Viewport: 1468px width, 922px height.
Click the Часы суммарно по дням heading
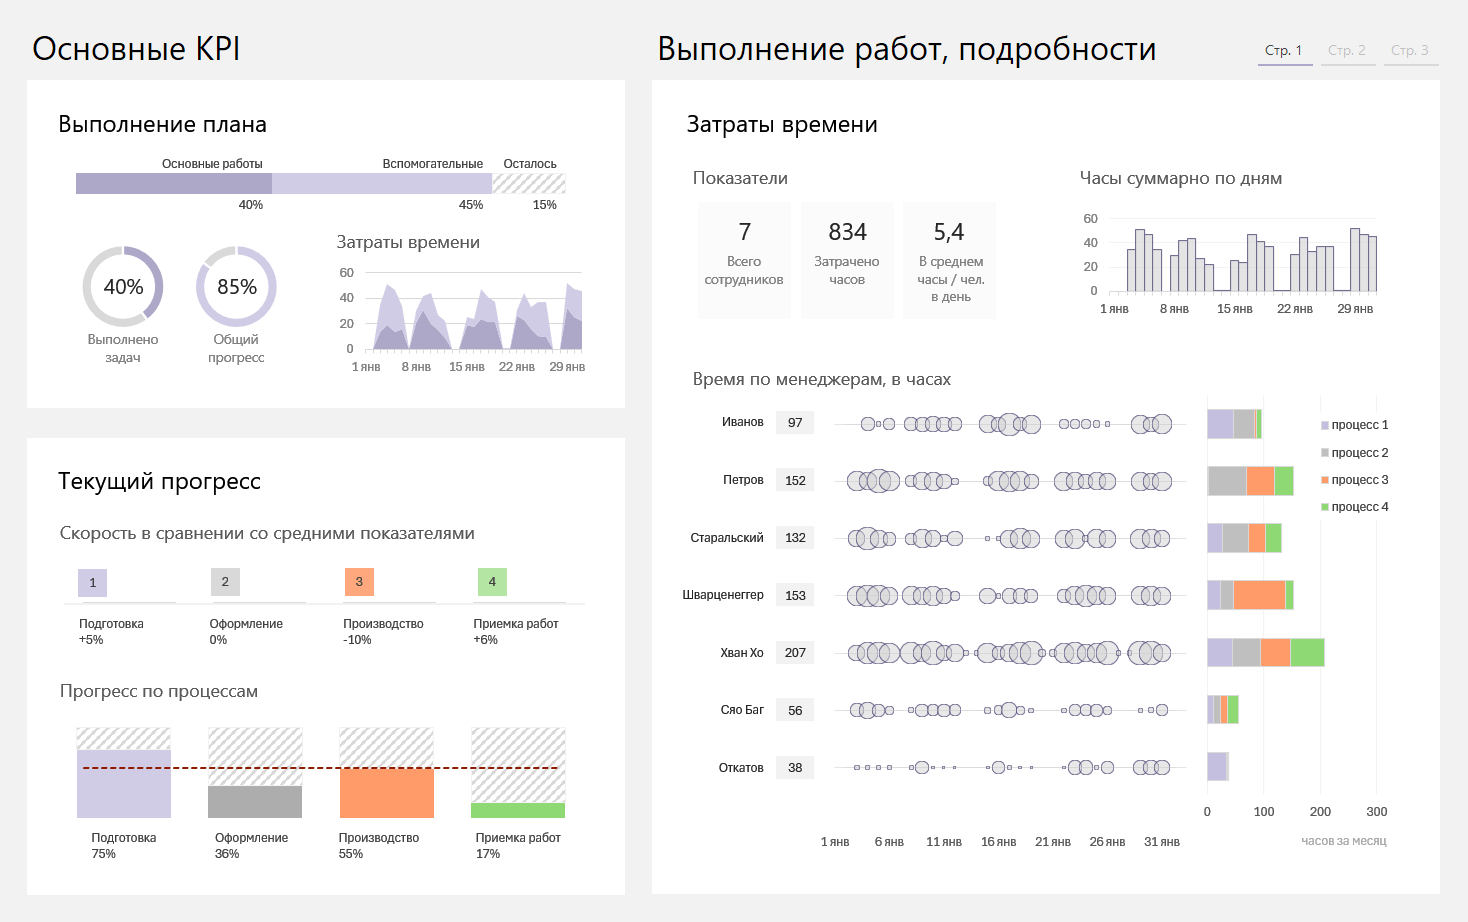click(1181, 178)
